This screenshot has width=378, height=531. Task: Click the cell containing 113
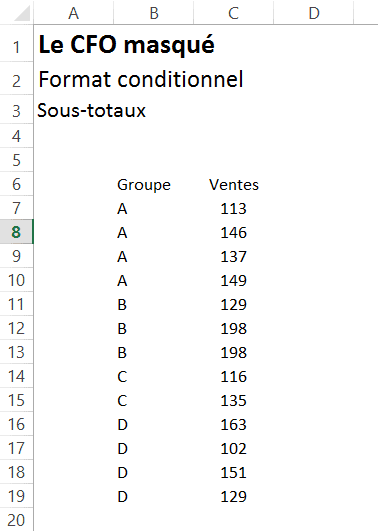click(x=233, y=208)
